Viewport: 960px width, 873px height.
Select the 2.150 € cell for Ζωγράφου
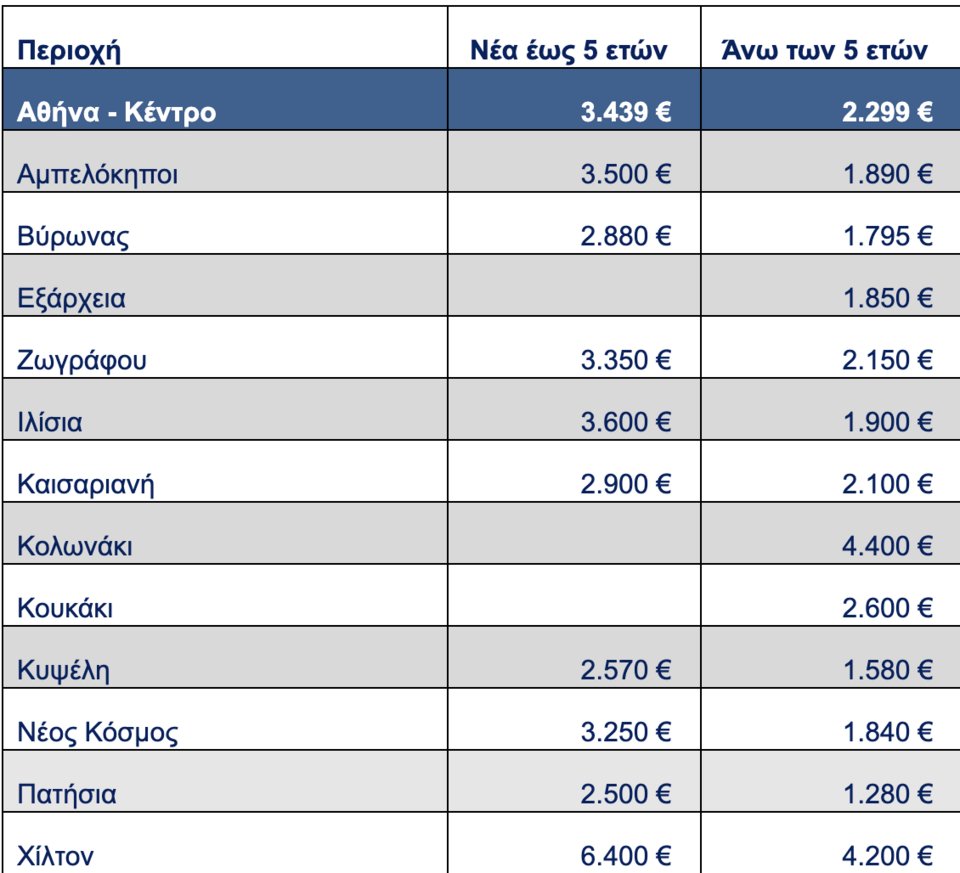887,360
